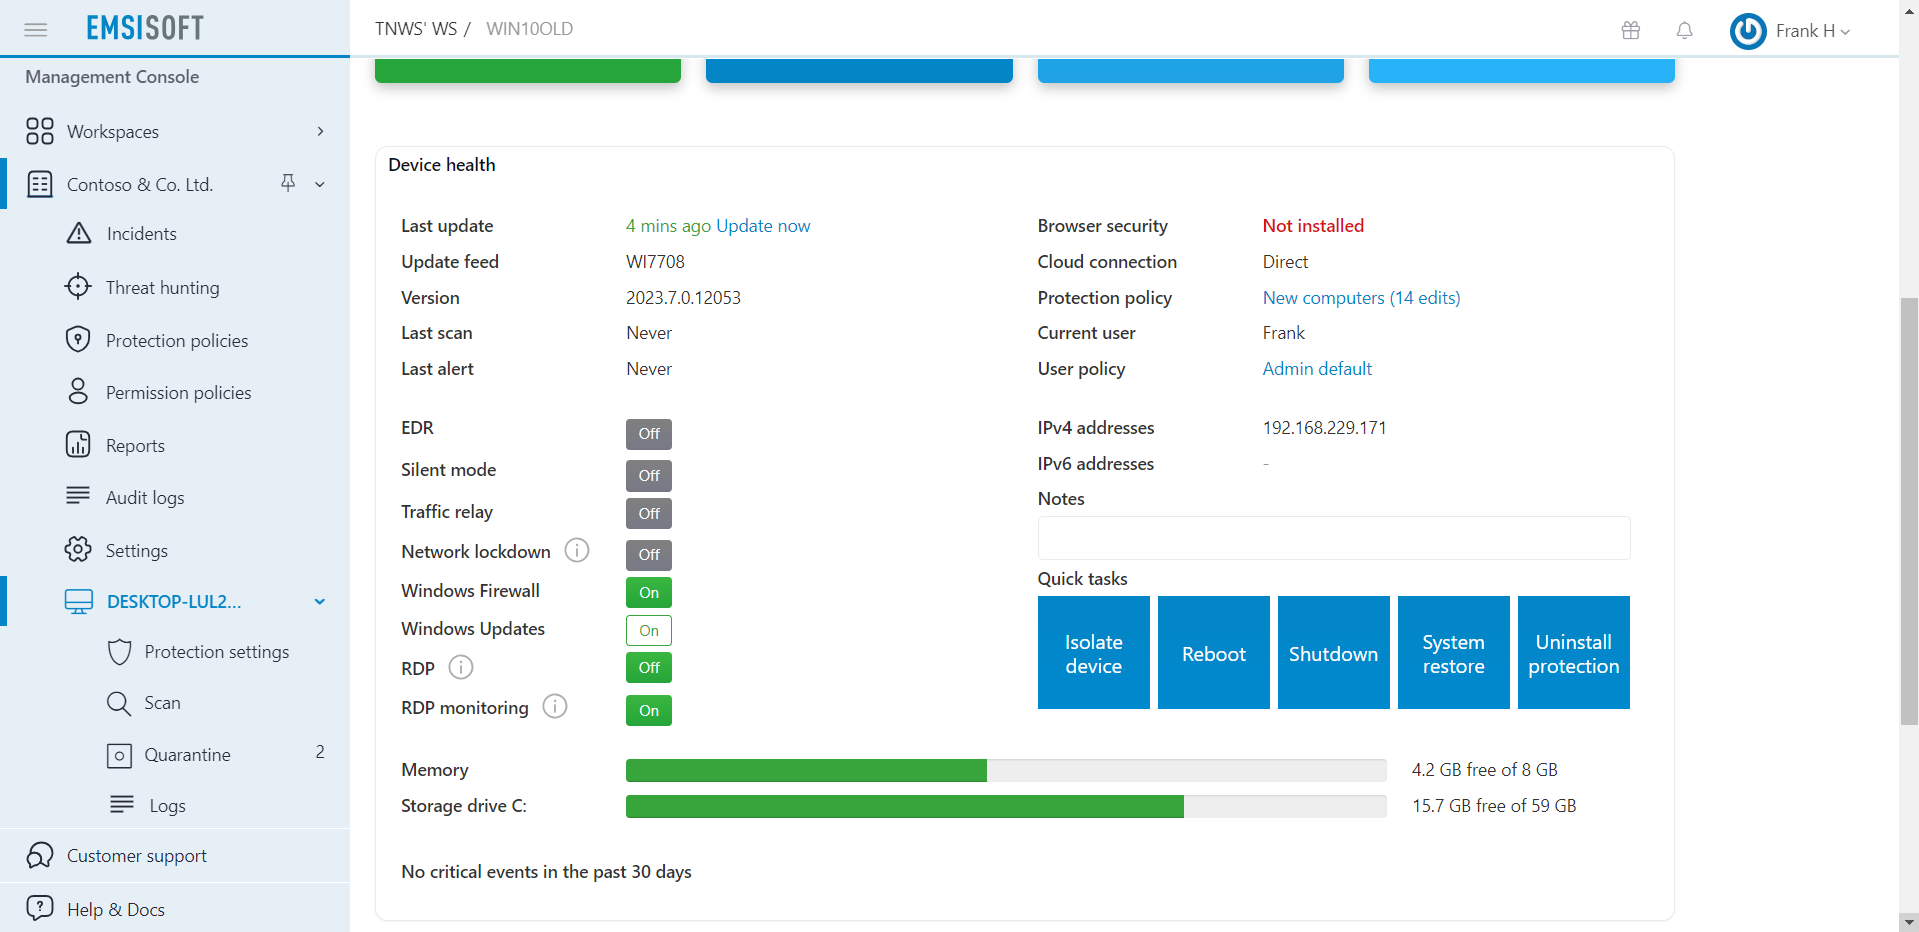This screenshot has width=1919, height=932.
Task: Go to Protection policies
Action: point(177,341)
